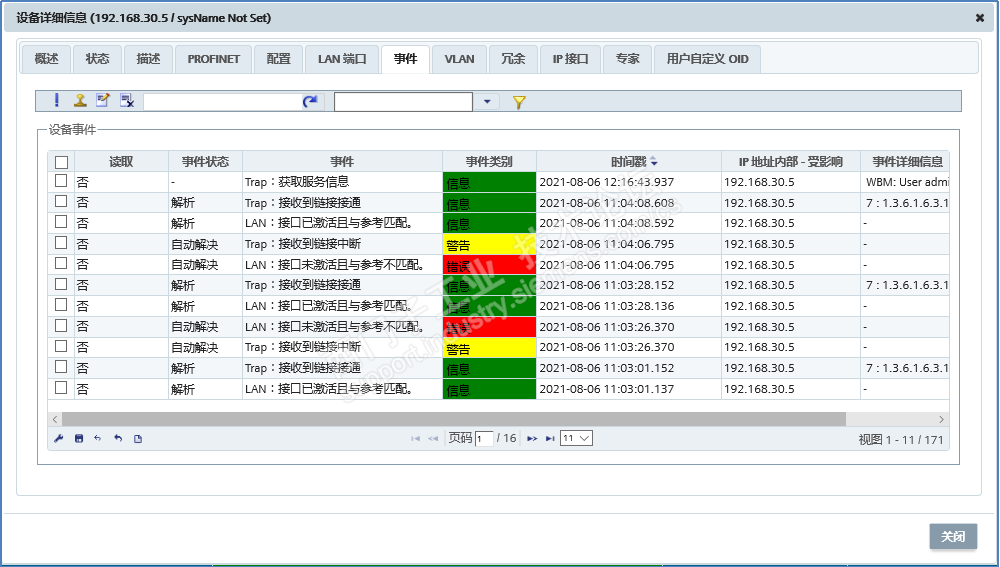Viewport: 1000px width, 567px height.
Task: Click the wrench settings icon below table
Action: (x=59, y=439)
